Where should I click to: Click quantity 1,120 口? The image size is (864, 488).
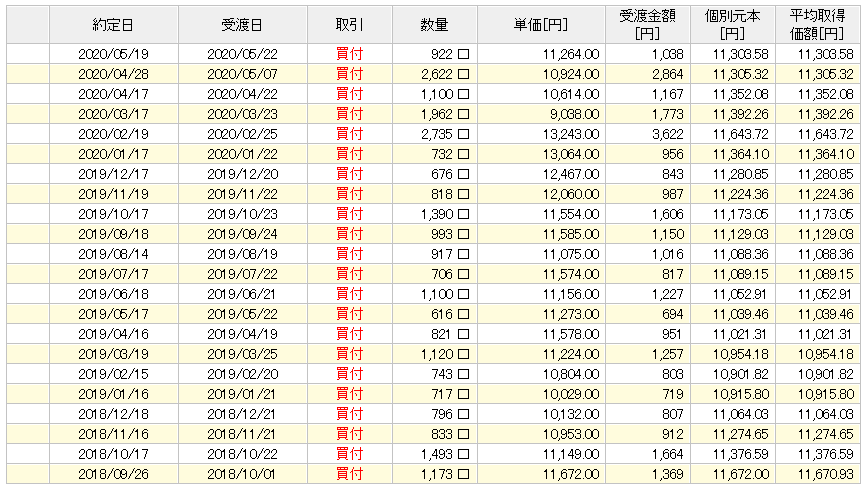(445, 354)
